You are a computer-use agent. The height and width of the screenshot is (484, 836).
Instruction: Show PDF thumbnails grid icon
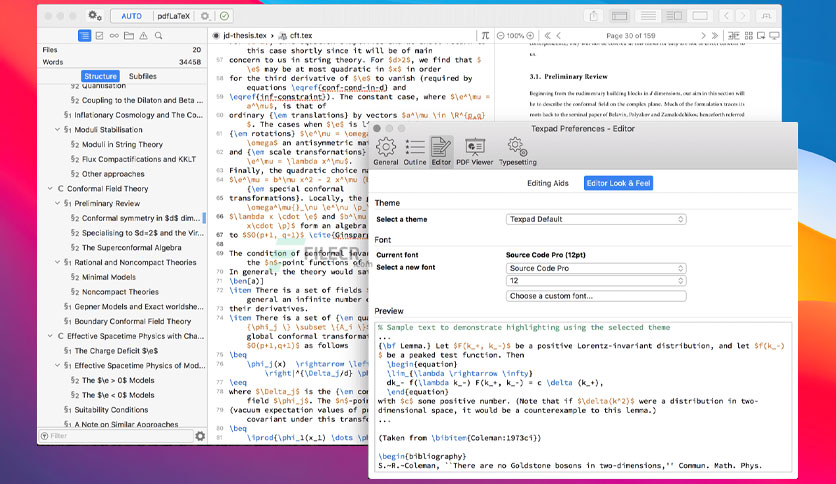click(749, 36)
